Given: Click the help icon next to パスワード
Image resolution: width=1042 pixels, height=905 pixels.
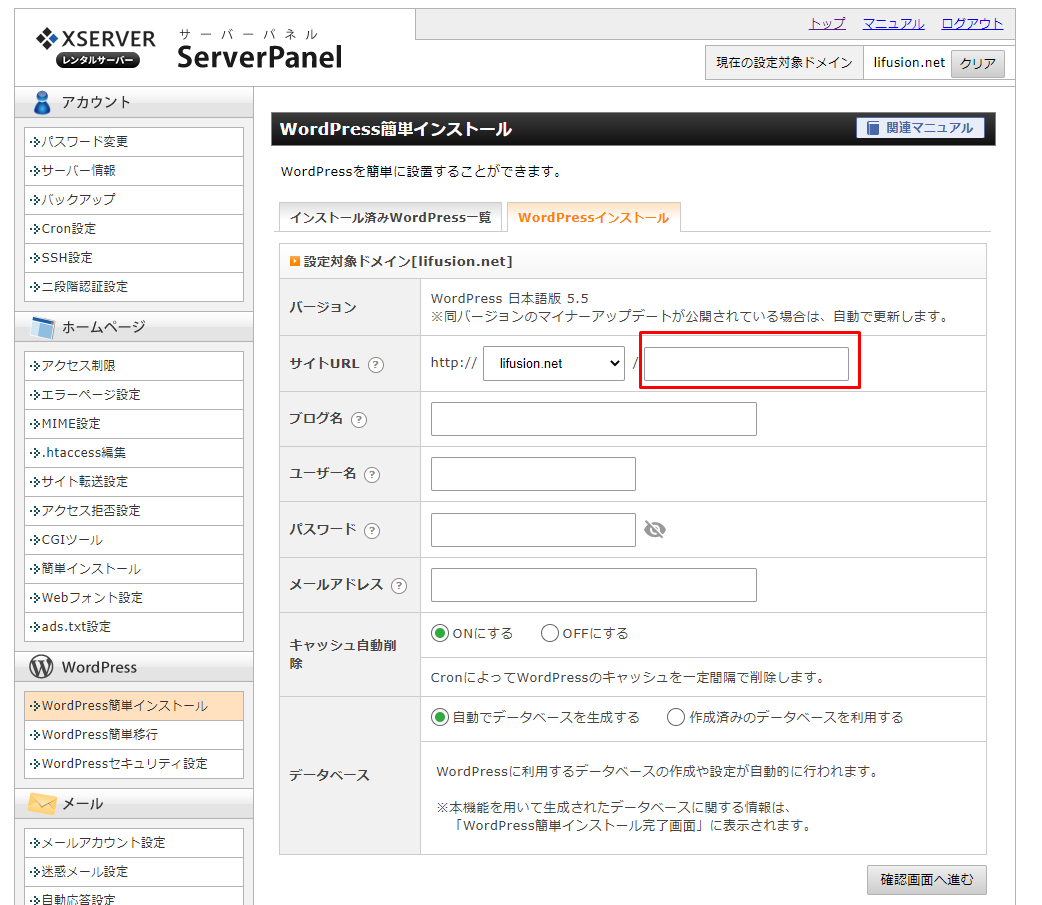Looking at the screenshot, I should (372, 531).
